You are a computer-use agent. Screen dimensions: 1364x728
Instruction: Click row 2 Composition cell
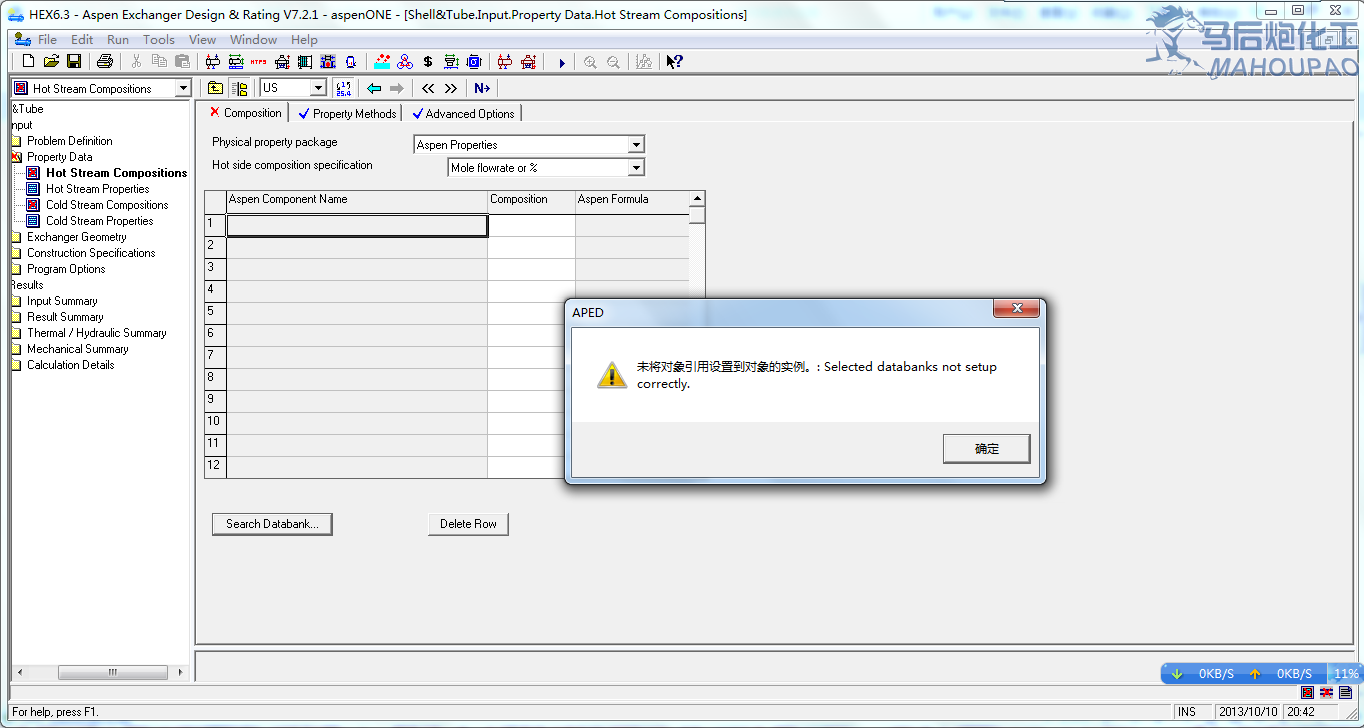pyautogui.click(x=531, y=247)
